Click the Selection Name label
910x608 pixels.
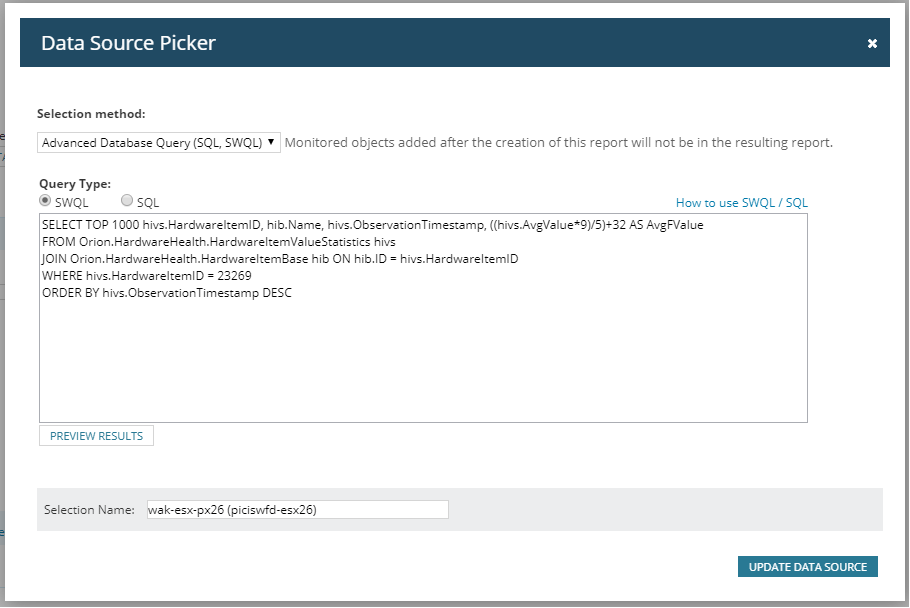(x=89, y=510)
